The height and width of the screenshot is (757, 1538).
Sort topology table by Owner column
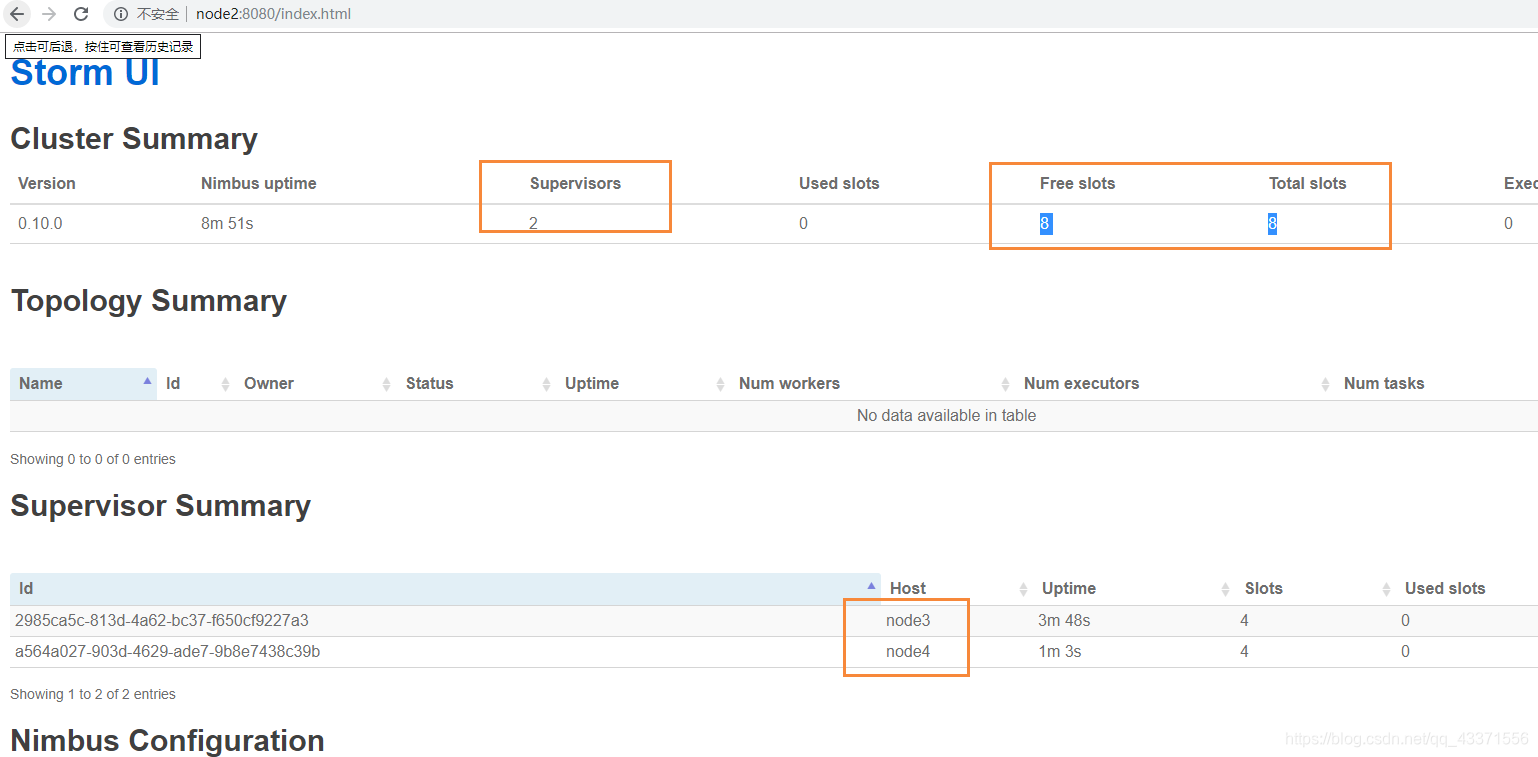pyautogui.click(x=316, y=384)
